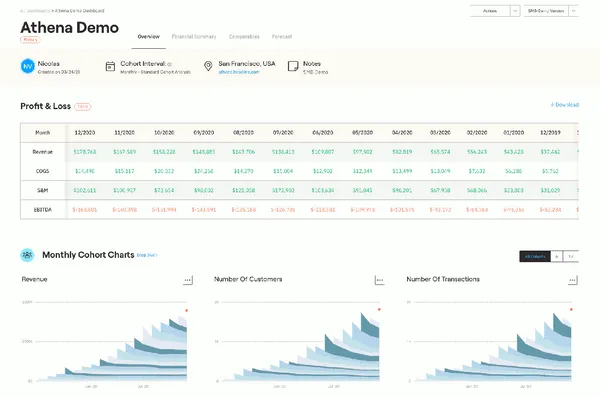This screenshot has height=397, width=600.
Task: Click the 12/2019 column header
Action: pos(550,132)
